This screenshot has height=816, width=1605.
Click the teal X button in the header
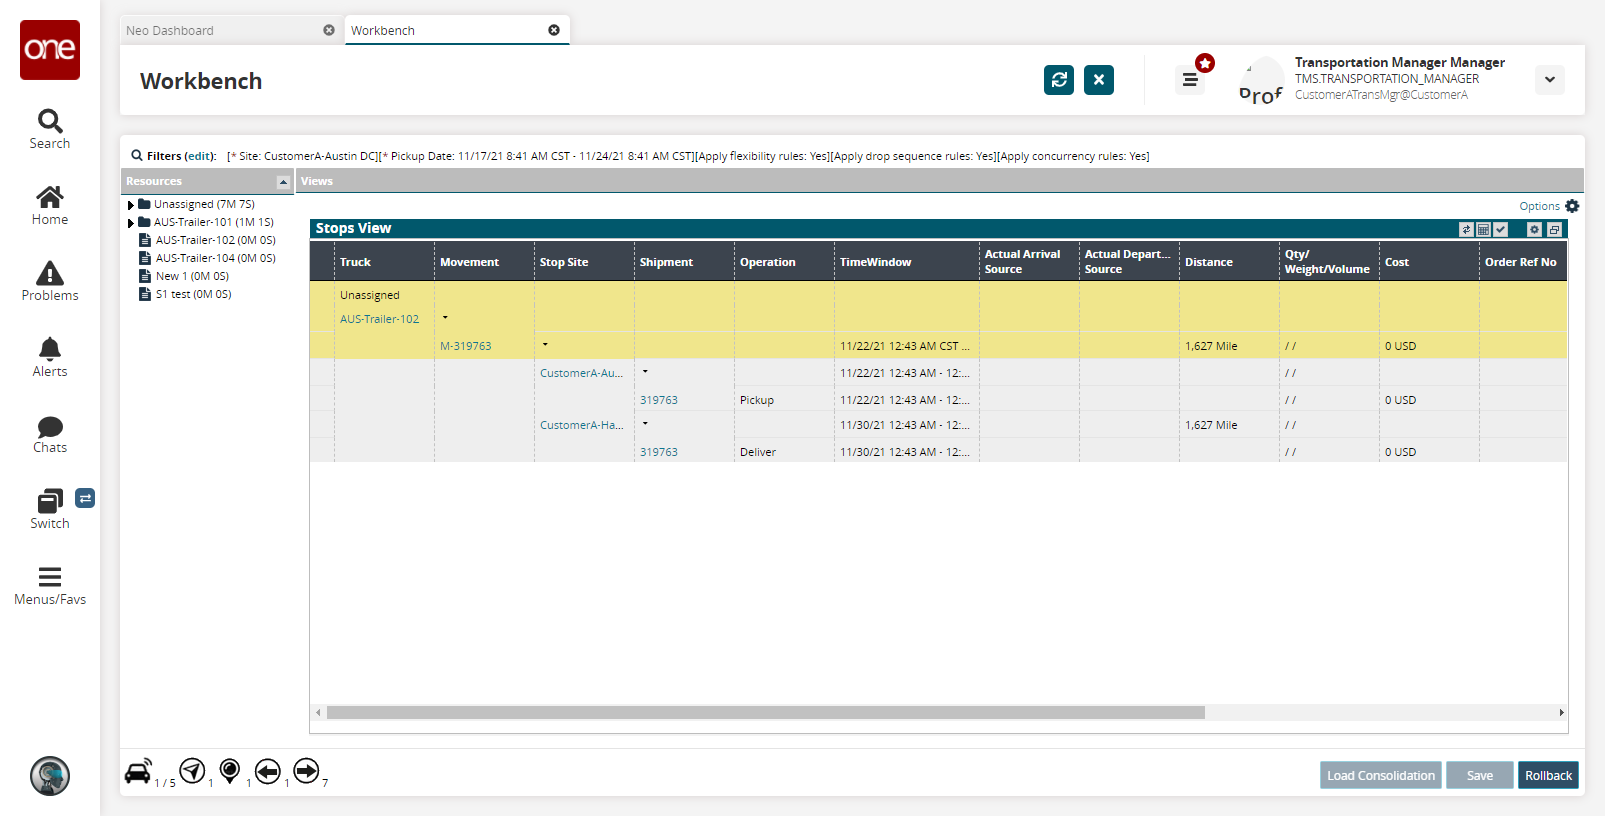[x=1099, y=80]
